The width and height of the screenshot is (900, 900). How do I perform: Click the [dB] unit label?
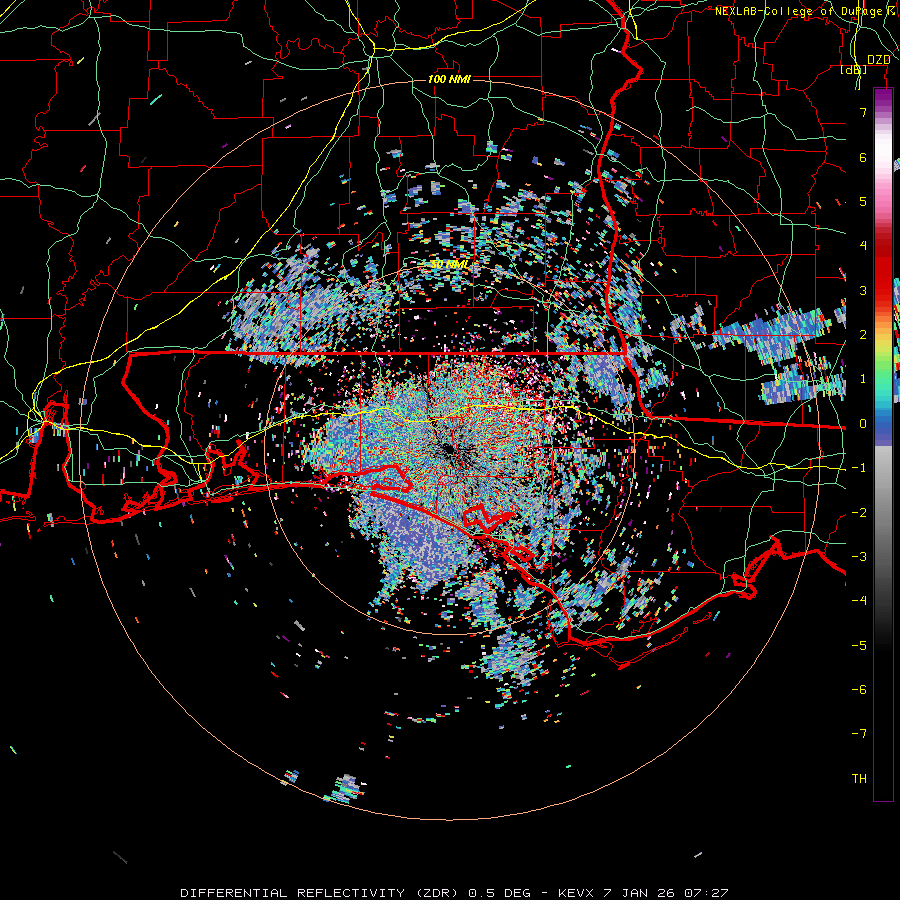click(x=854, y=69)
